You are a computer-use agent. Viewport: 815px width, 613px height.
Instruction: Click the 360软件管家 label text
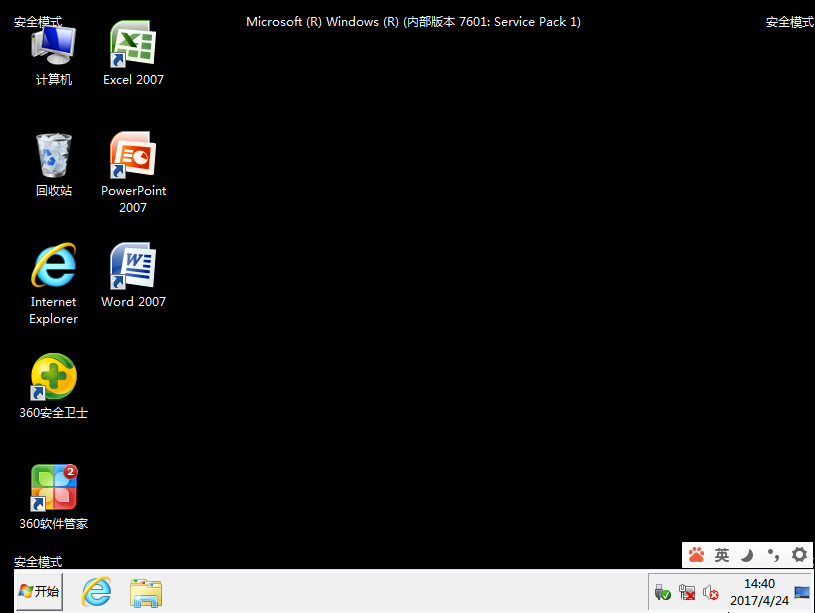[54, 524]
